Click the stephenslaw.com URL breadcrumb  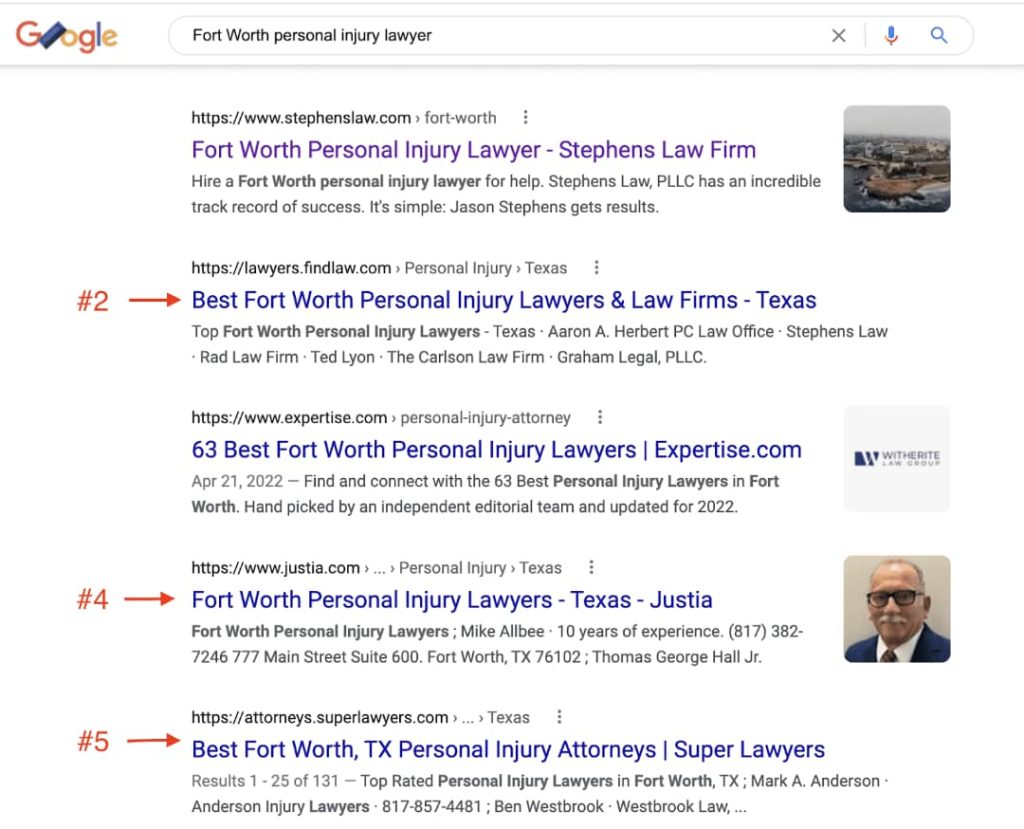click(344, 118)
